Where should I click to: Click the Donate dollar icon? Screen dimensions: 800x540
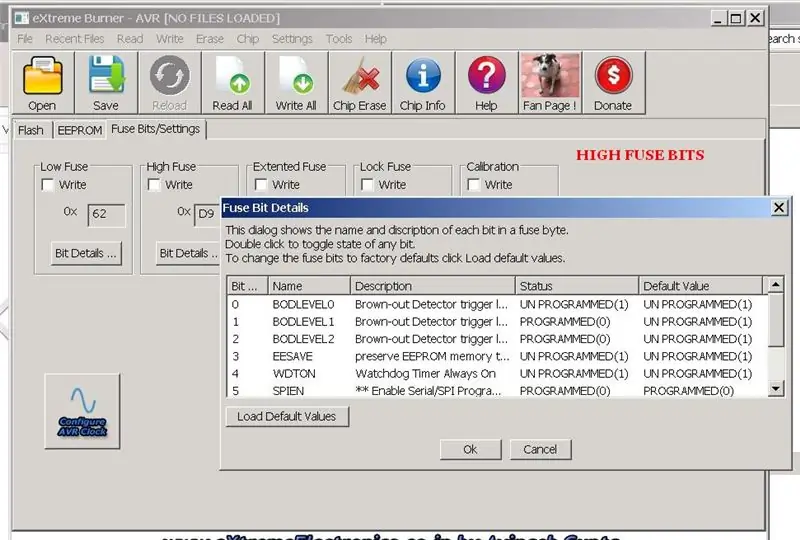(x=613, y=75)
